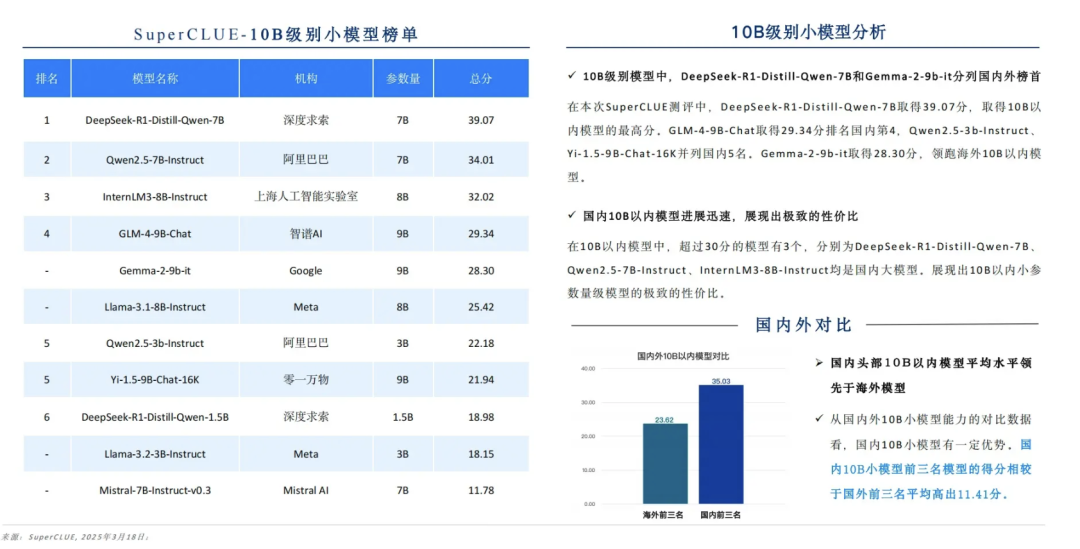Click rank 1 in the ranking column

47,120
